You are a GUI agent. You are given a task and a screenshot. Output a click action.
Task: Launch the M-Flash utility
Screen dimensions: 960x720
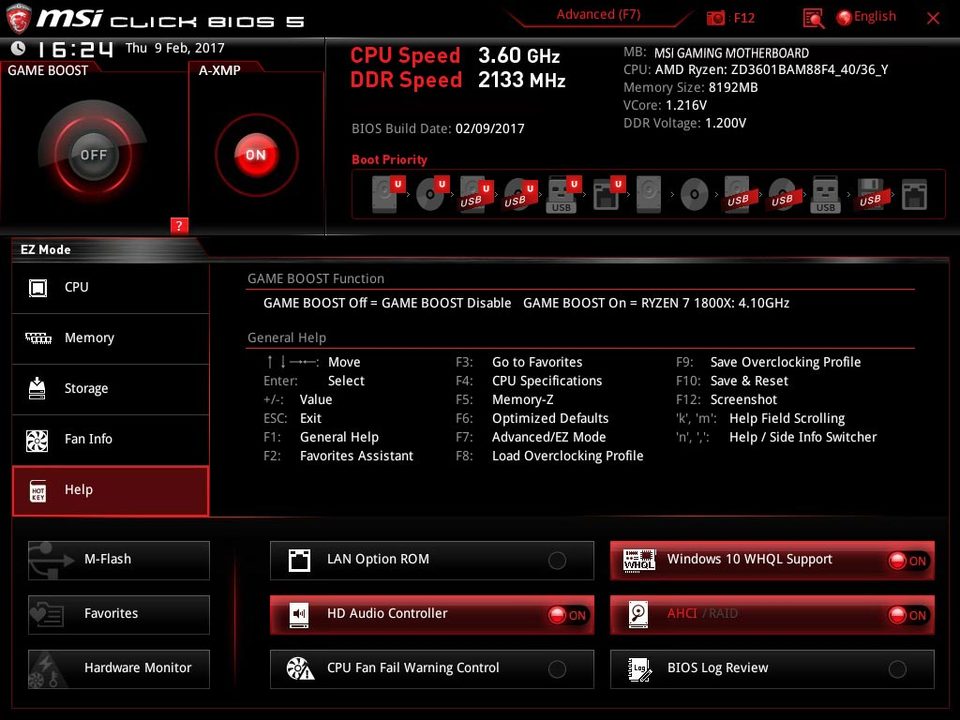[x=119, y=560]
